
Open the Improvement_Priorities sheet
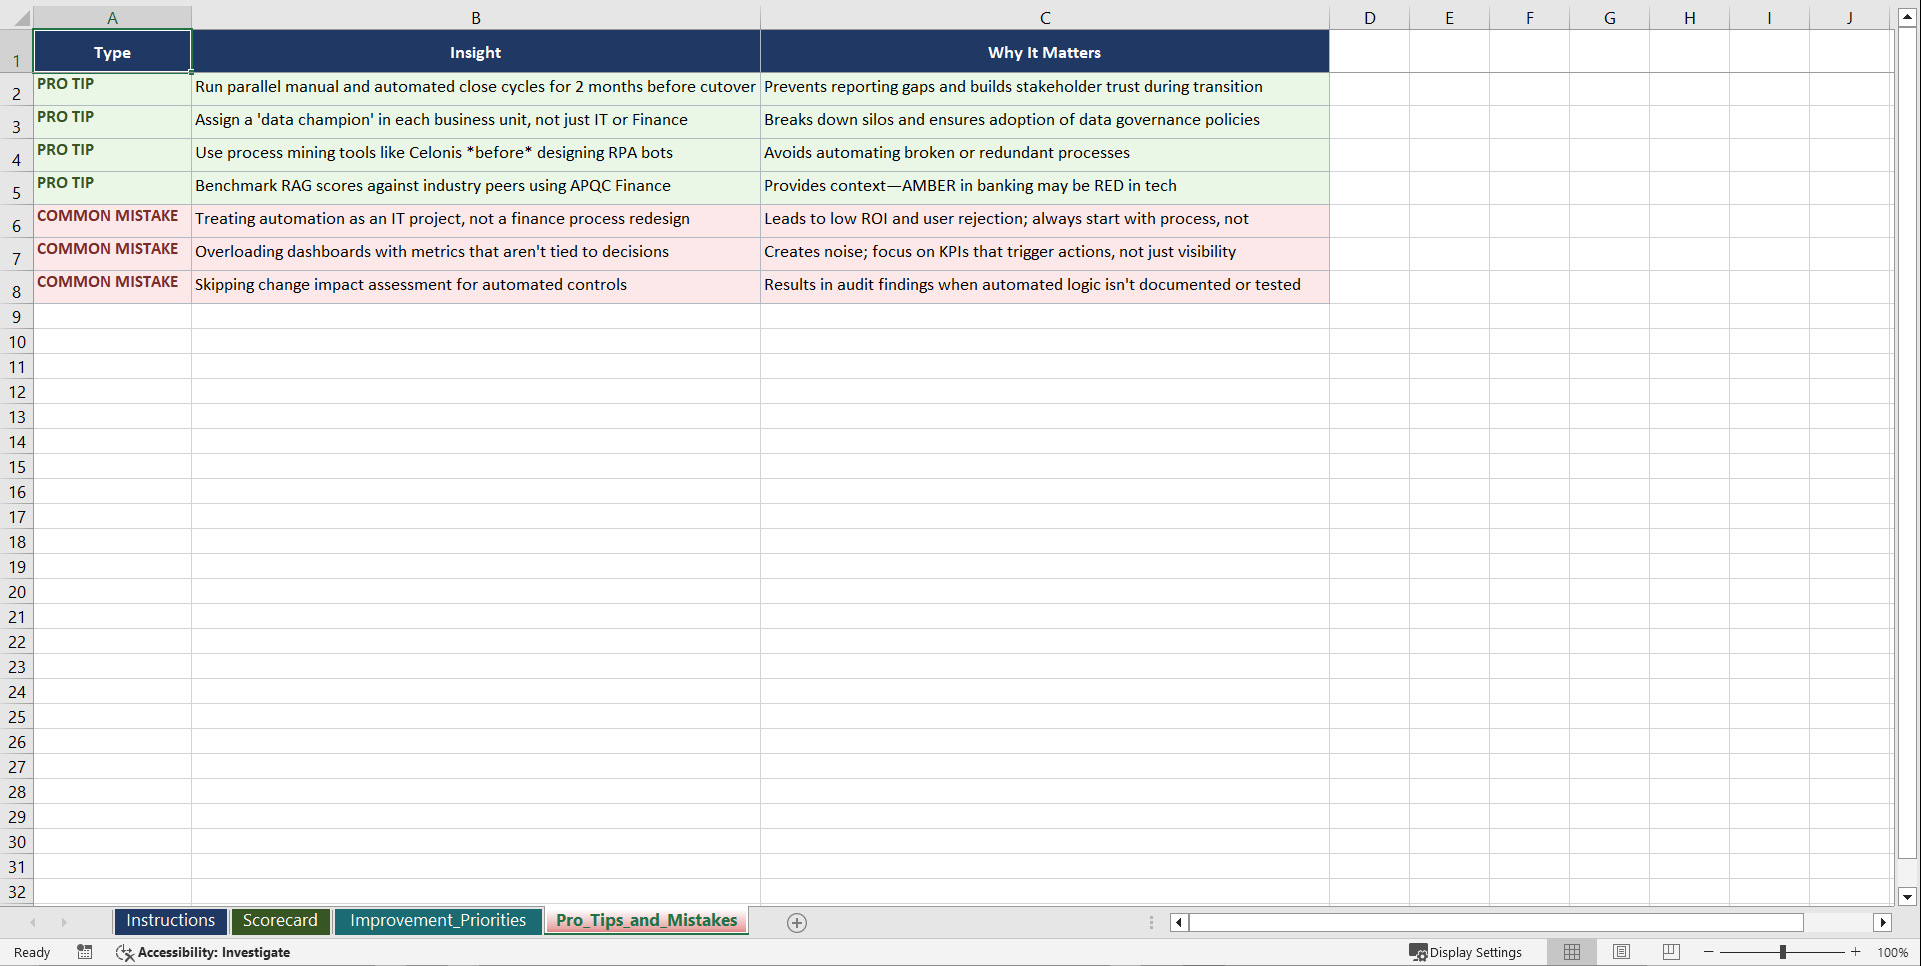(x=438, y=921)
